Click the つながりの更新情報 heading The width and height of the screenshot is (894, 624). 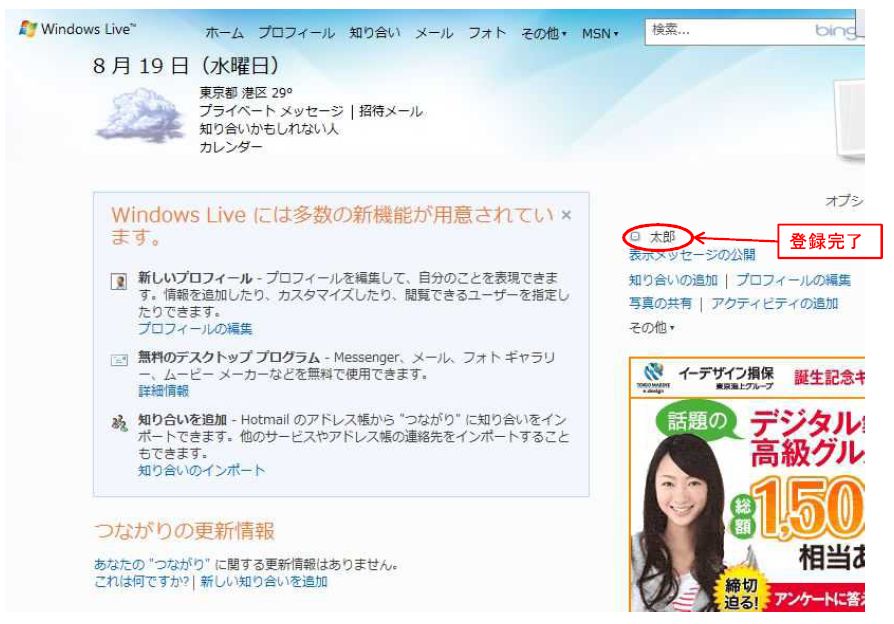tap(184, 530)
